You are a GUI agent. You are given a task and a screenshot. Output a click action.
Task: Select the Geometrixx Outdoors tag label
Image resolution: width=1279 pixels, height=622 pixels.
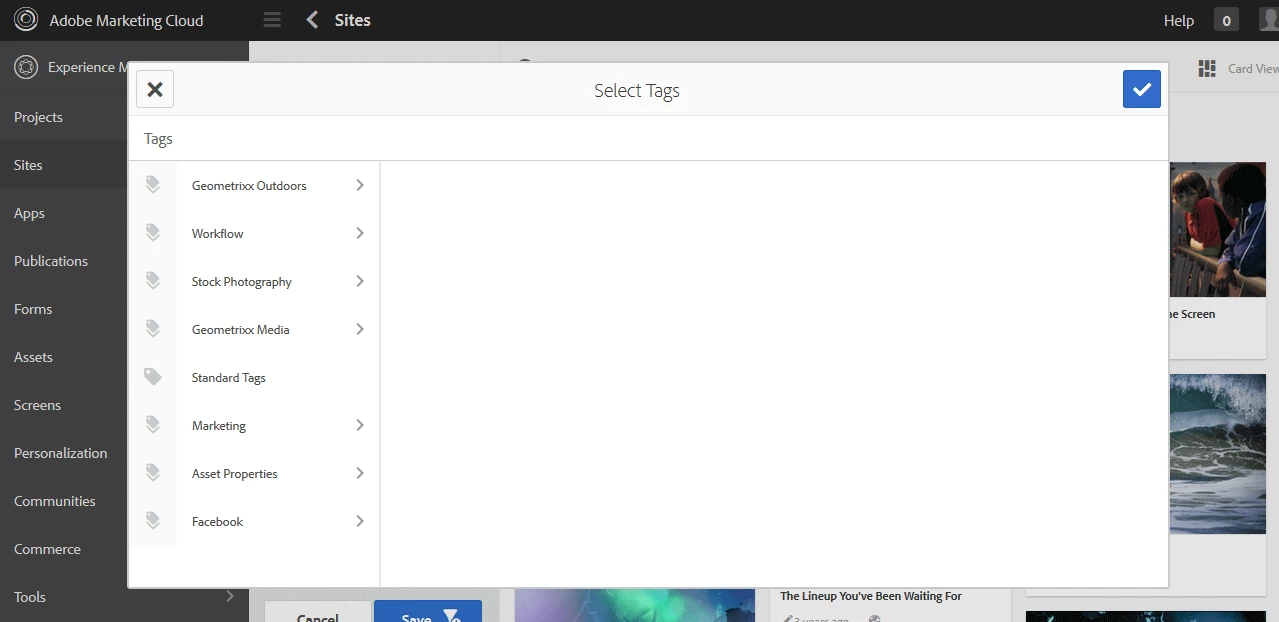pos(249,186)
